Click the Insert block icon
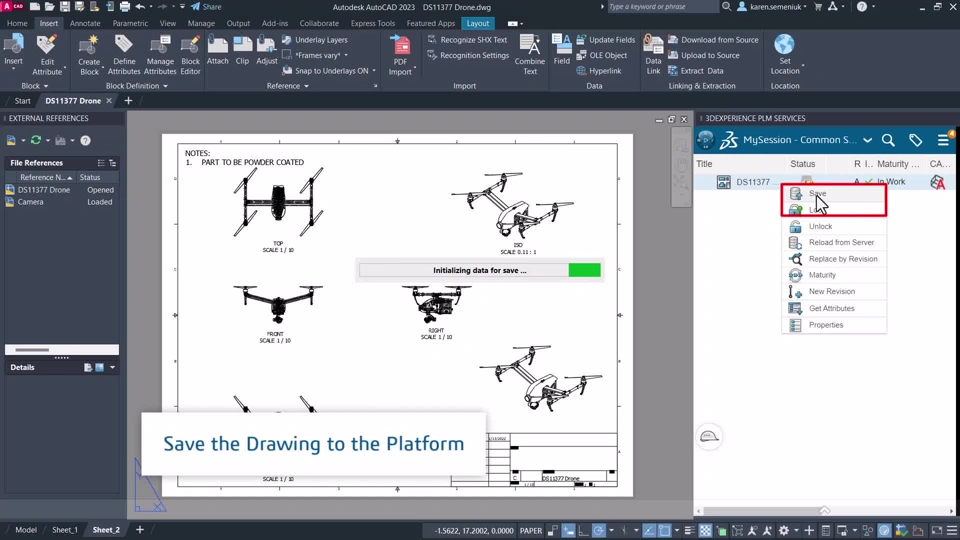960x540 pixels. tap(13, 45)
